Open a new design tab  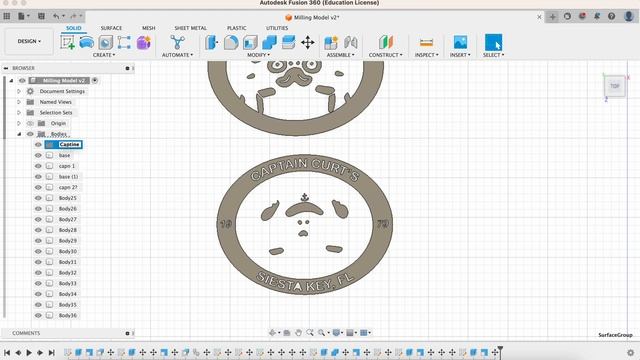point(552,17)
